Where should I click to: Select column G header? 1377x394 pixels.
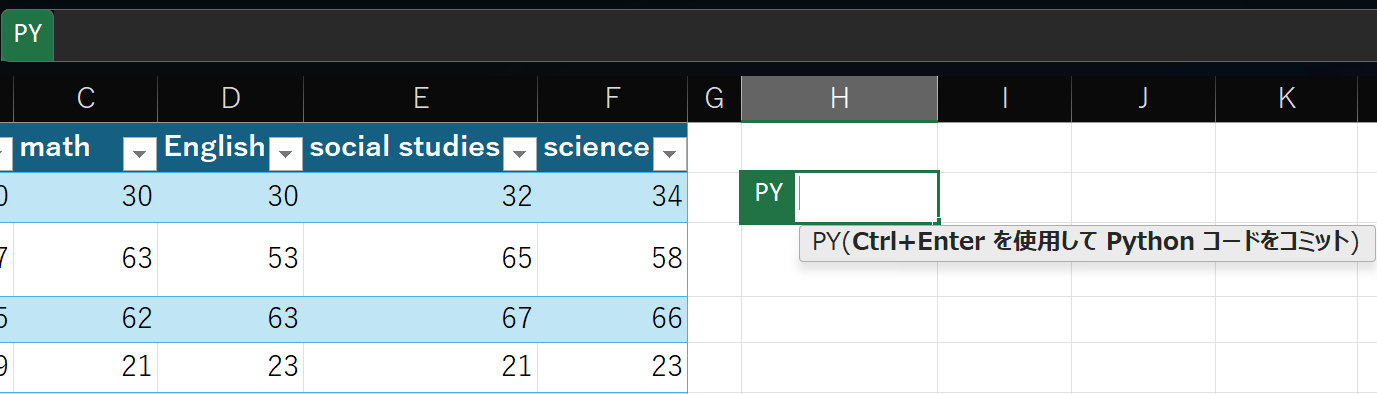click(714, 98)
